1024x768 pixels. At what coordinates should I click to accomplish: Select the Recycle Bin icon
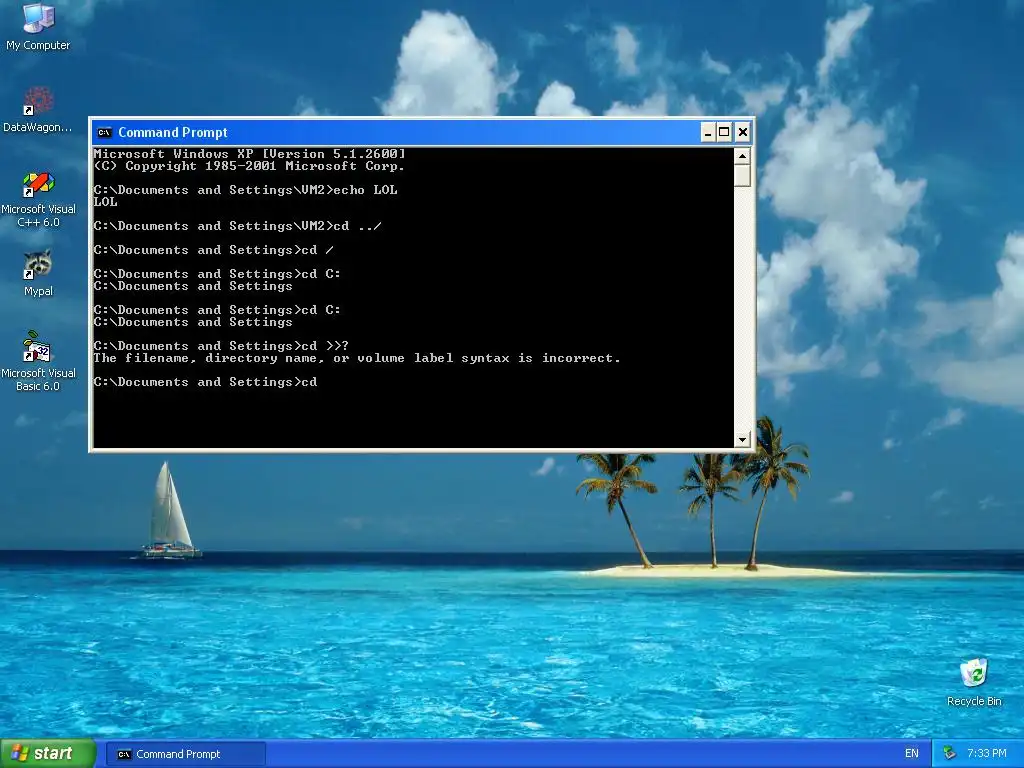pyautogui.click(x=974, y=682)
